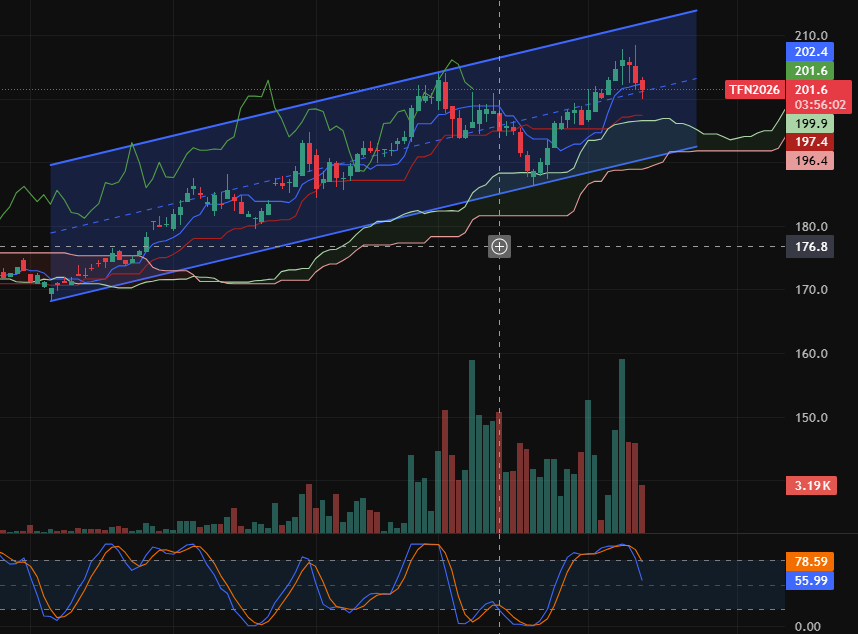Click the 176.8 crosshair price label
The height and width of the screenshot is (634, 858).
click(809, 246)
